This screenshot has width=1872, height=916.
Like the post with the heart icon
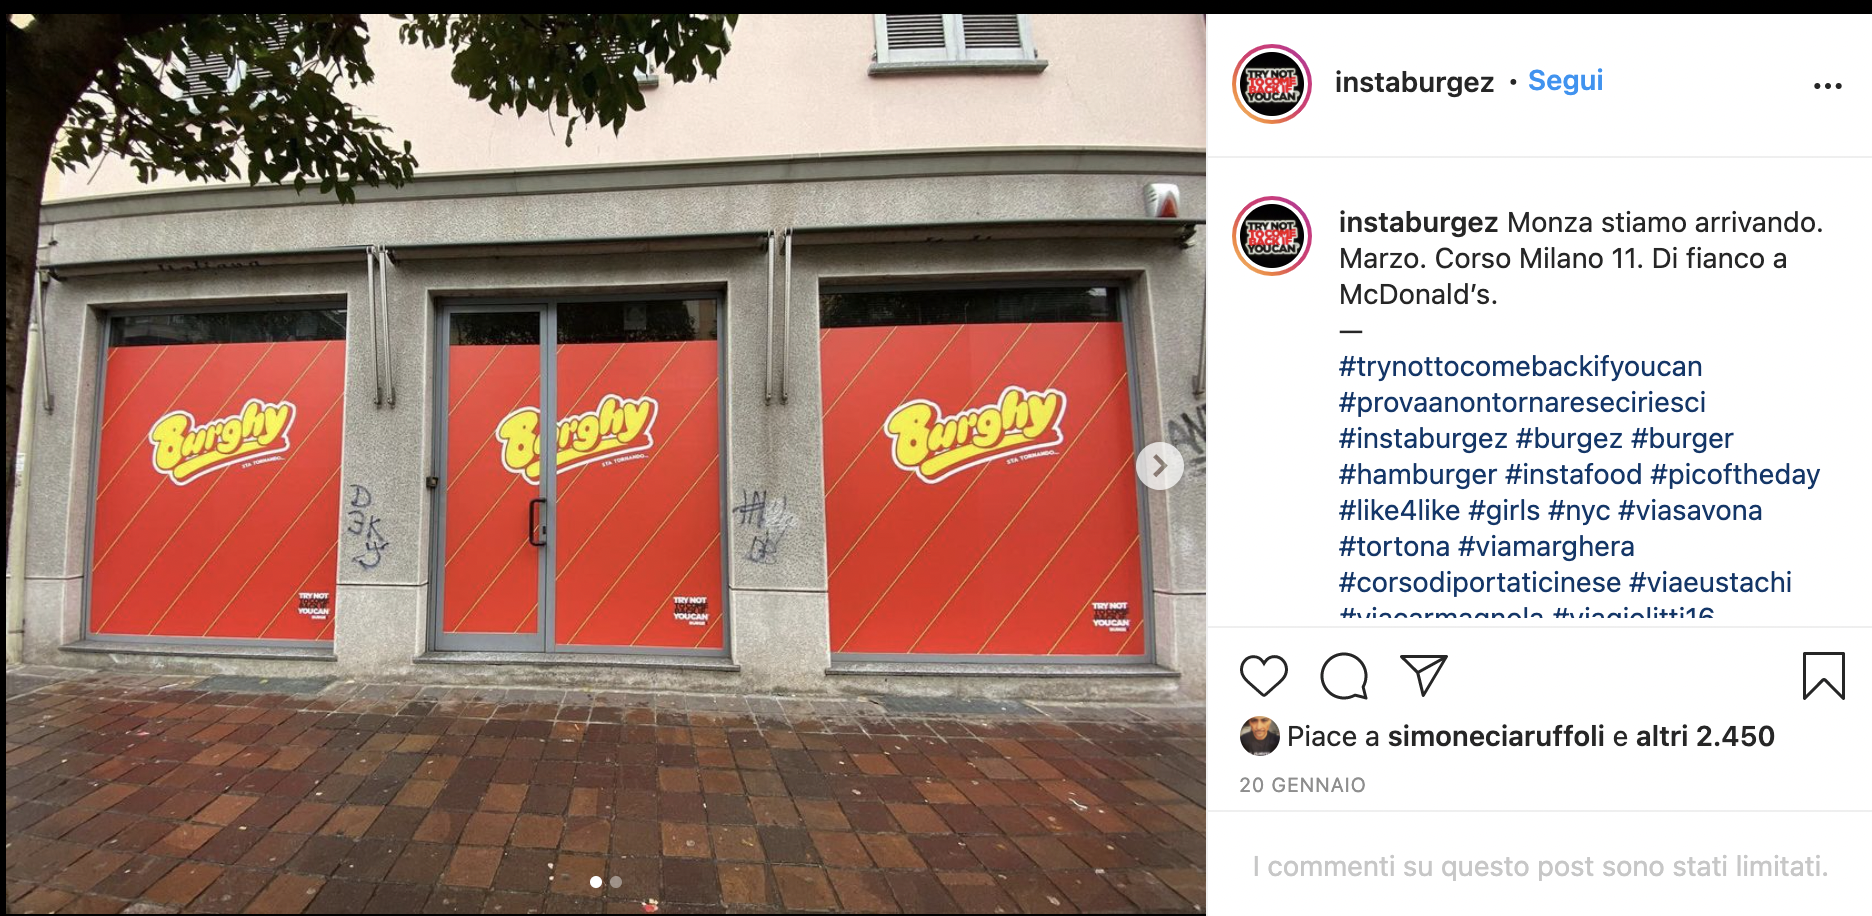[1264, 676]
